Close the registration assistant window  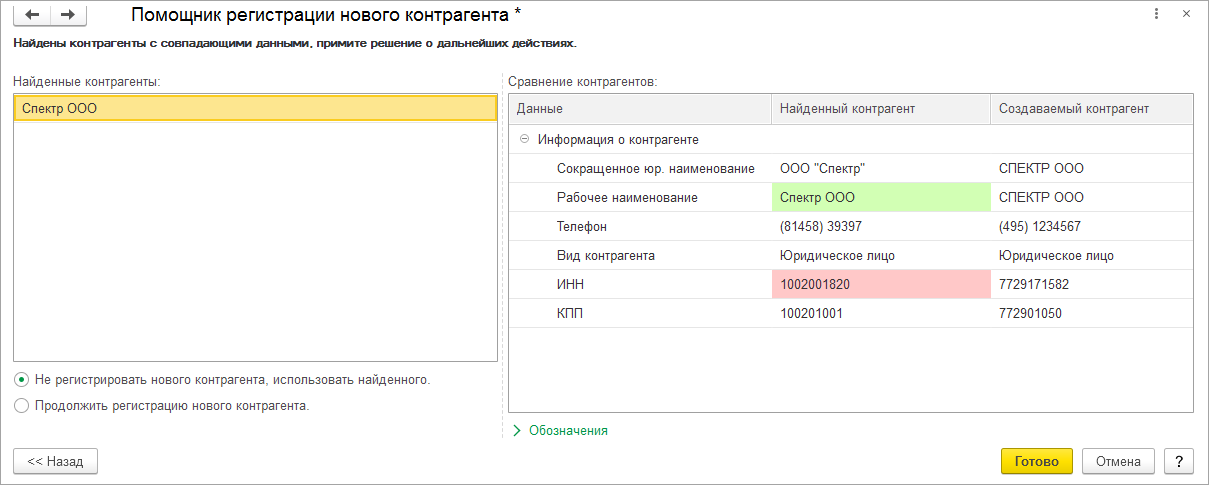click(1187, 14)
